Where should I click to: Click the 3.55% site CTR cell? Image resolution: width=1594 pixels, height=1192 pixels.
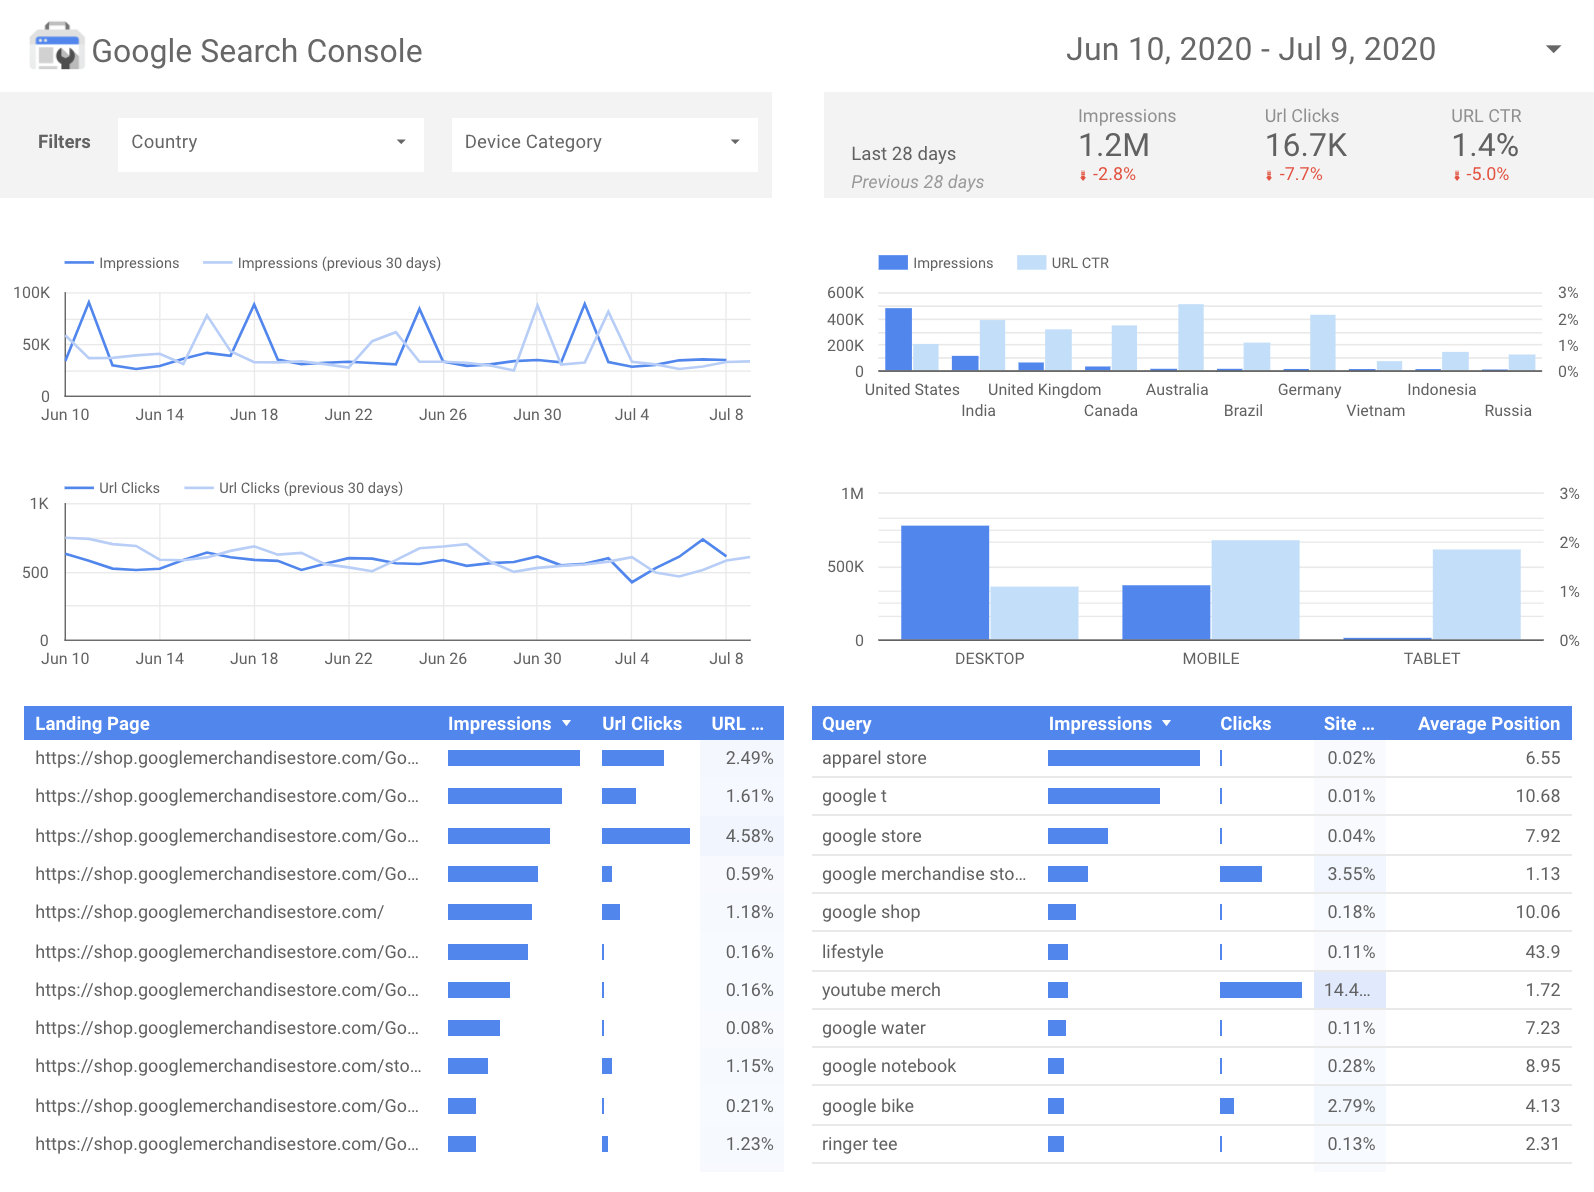click(1349, 874)
